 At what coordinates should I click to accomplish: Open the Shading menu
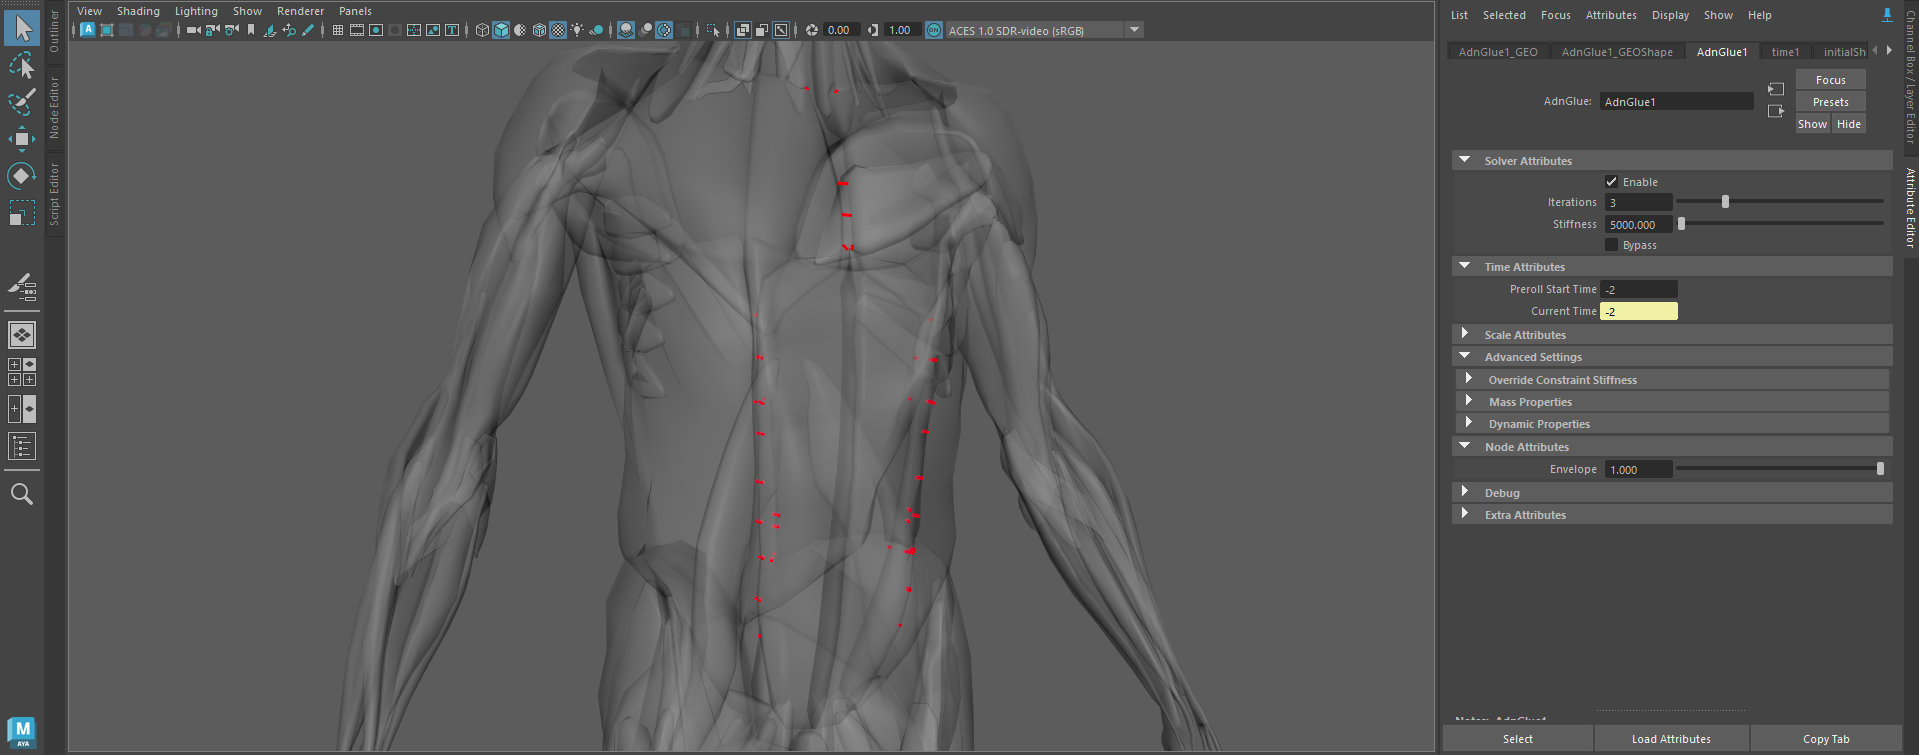138,11
